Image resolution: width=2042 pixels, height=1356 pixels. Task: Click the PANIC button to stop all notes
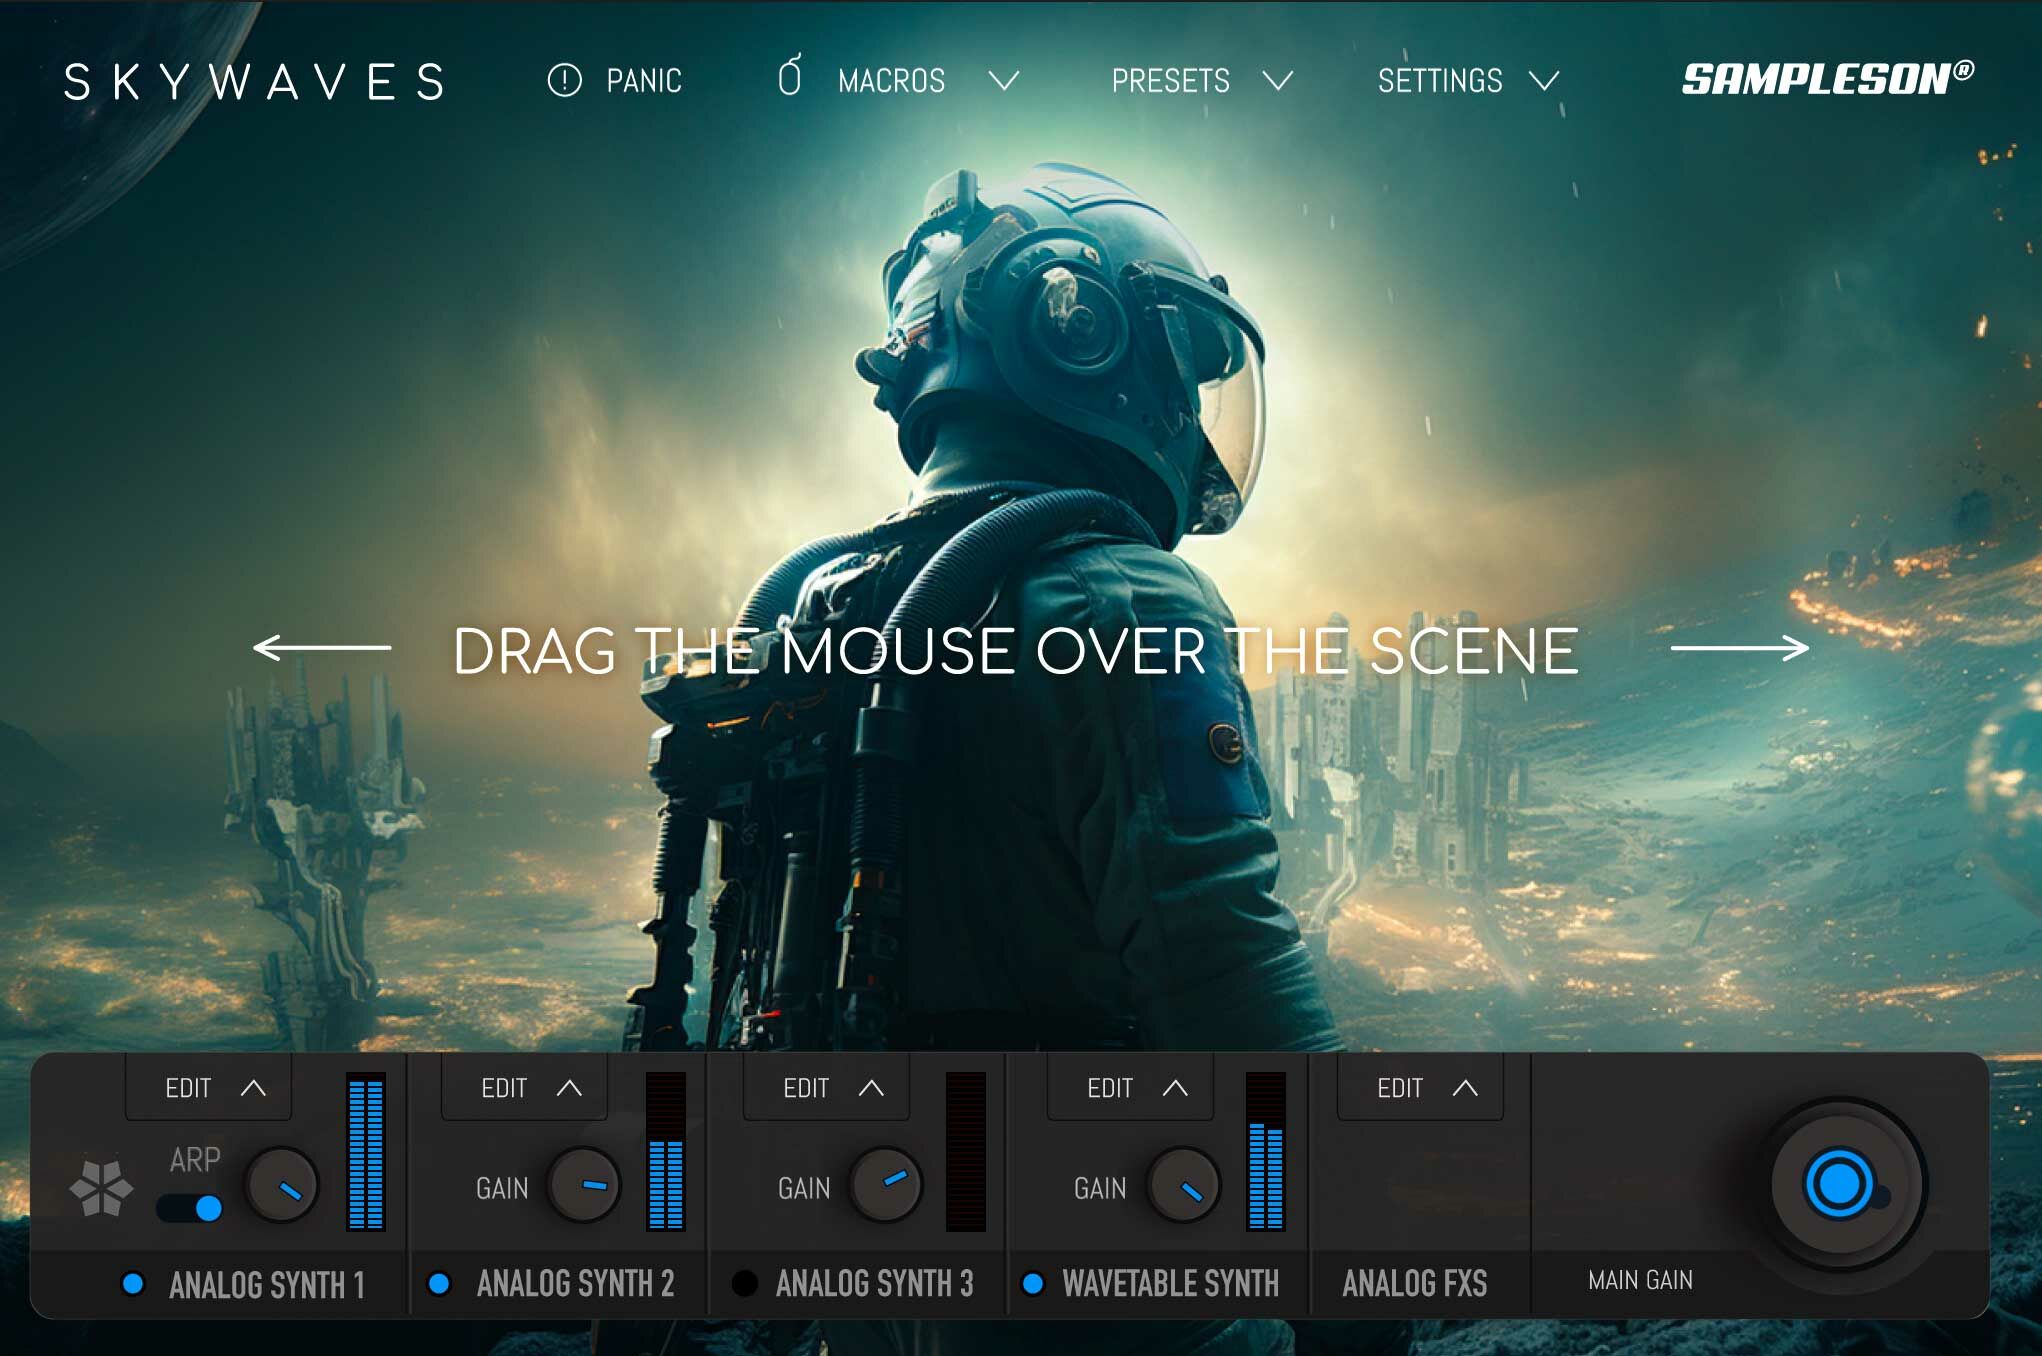pyautogui.click(x=620, y=81)
